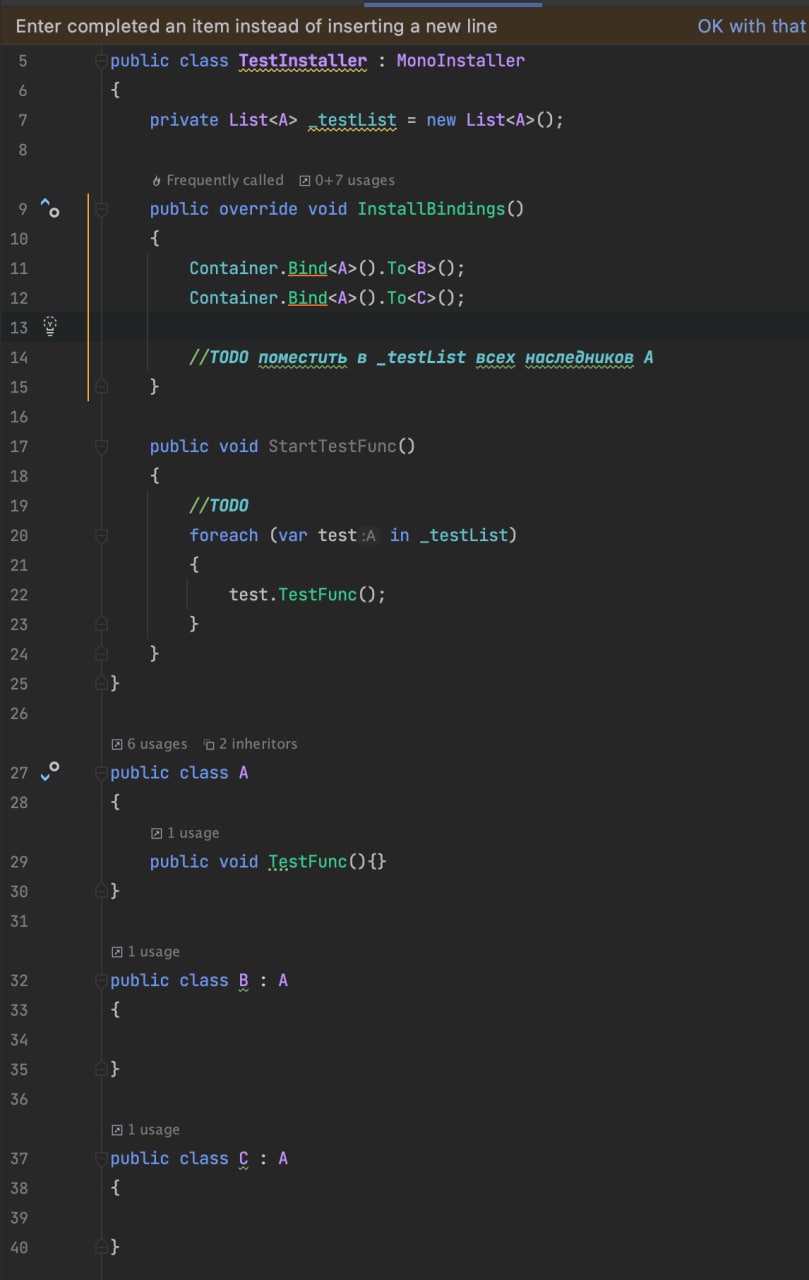The width and height of the screenshot is (809, 1280).
Task: Click the fold end marker on line 40
Action: click(101, 1247)
